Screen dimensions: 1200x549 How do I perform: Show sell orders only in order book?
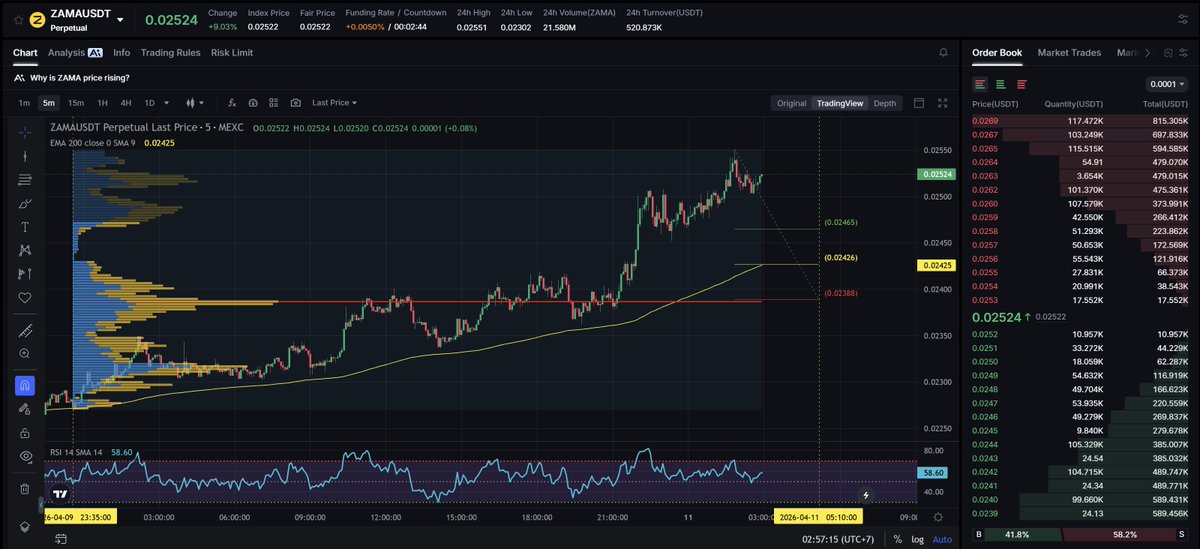(1021, 84)
